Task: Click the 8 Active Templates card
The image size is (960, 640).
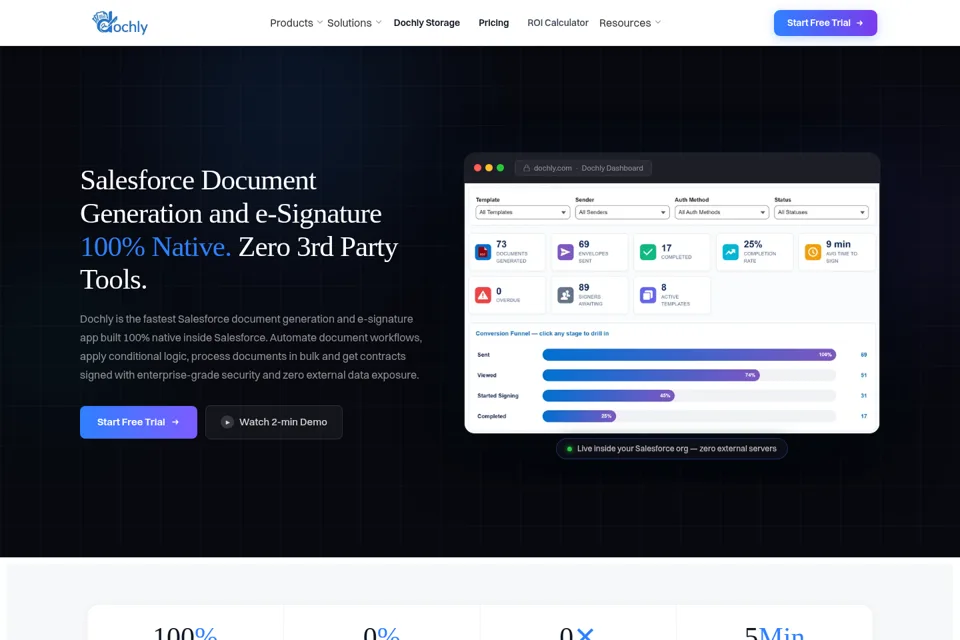Action: coord(672,295)
